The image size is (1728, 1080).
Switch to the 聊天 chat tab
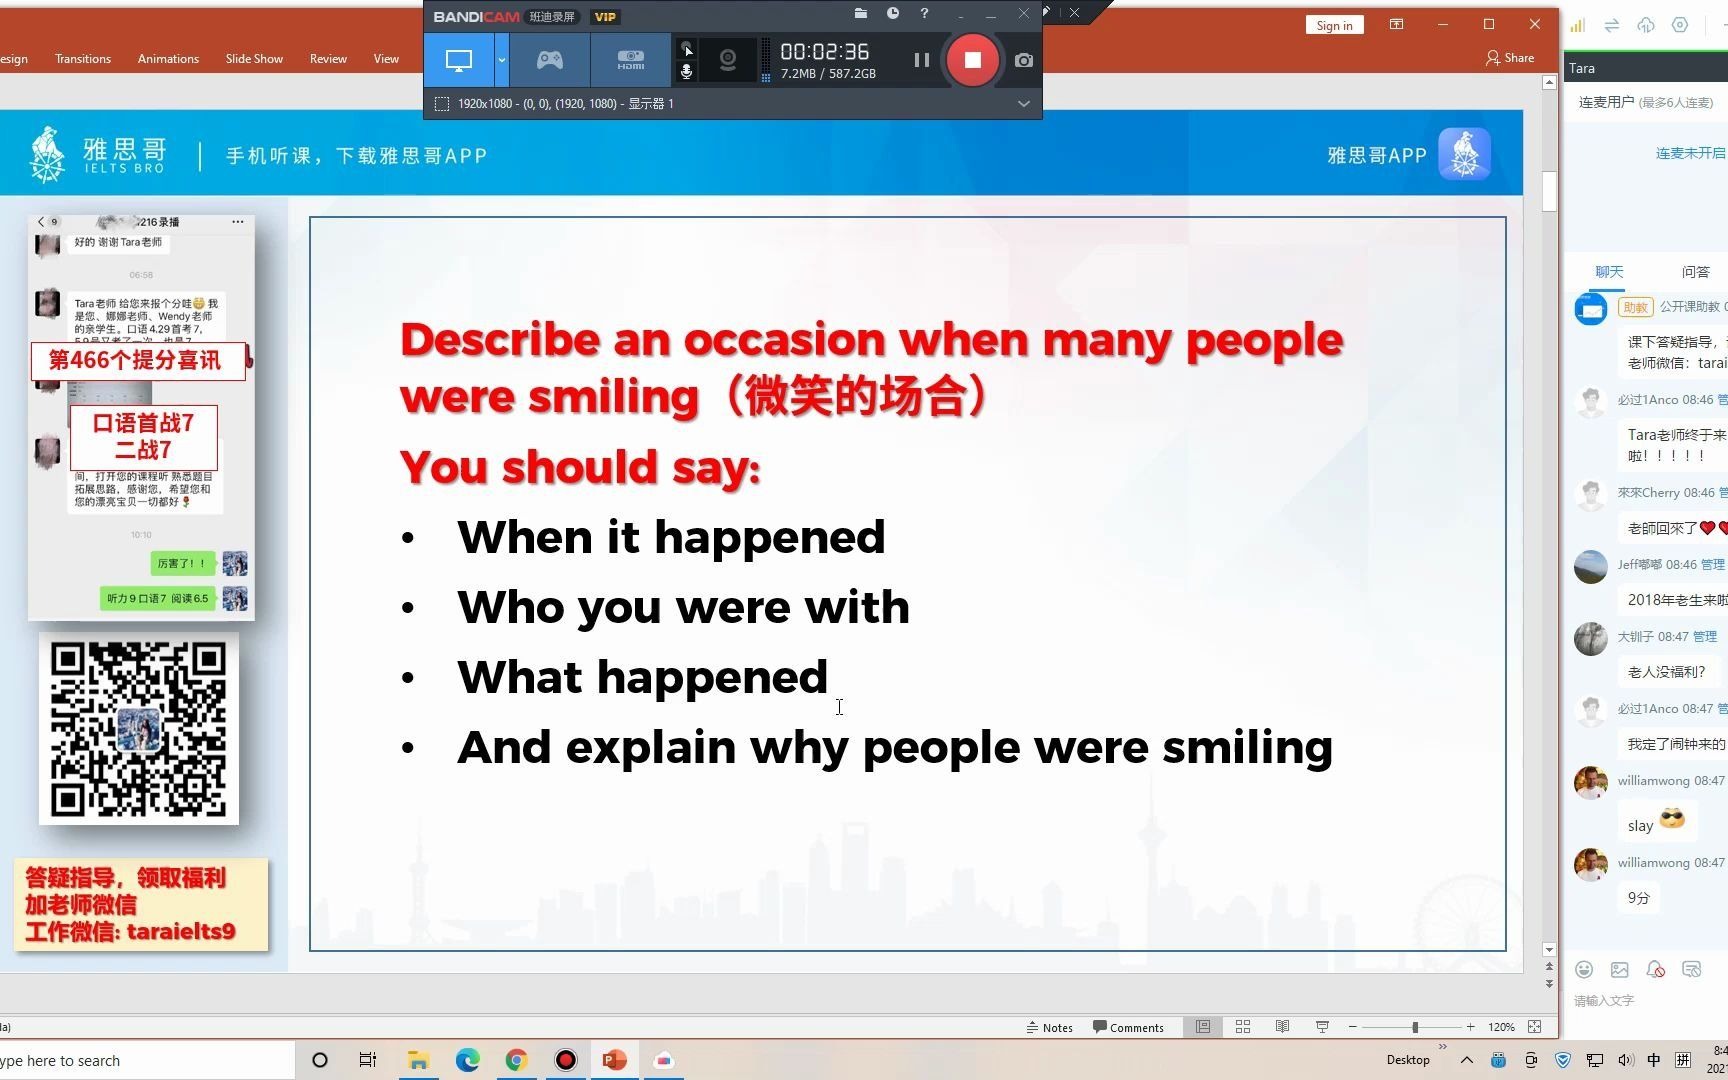click(x=1609, y=272)
